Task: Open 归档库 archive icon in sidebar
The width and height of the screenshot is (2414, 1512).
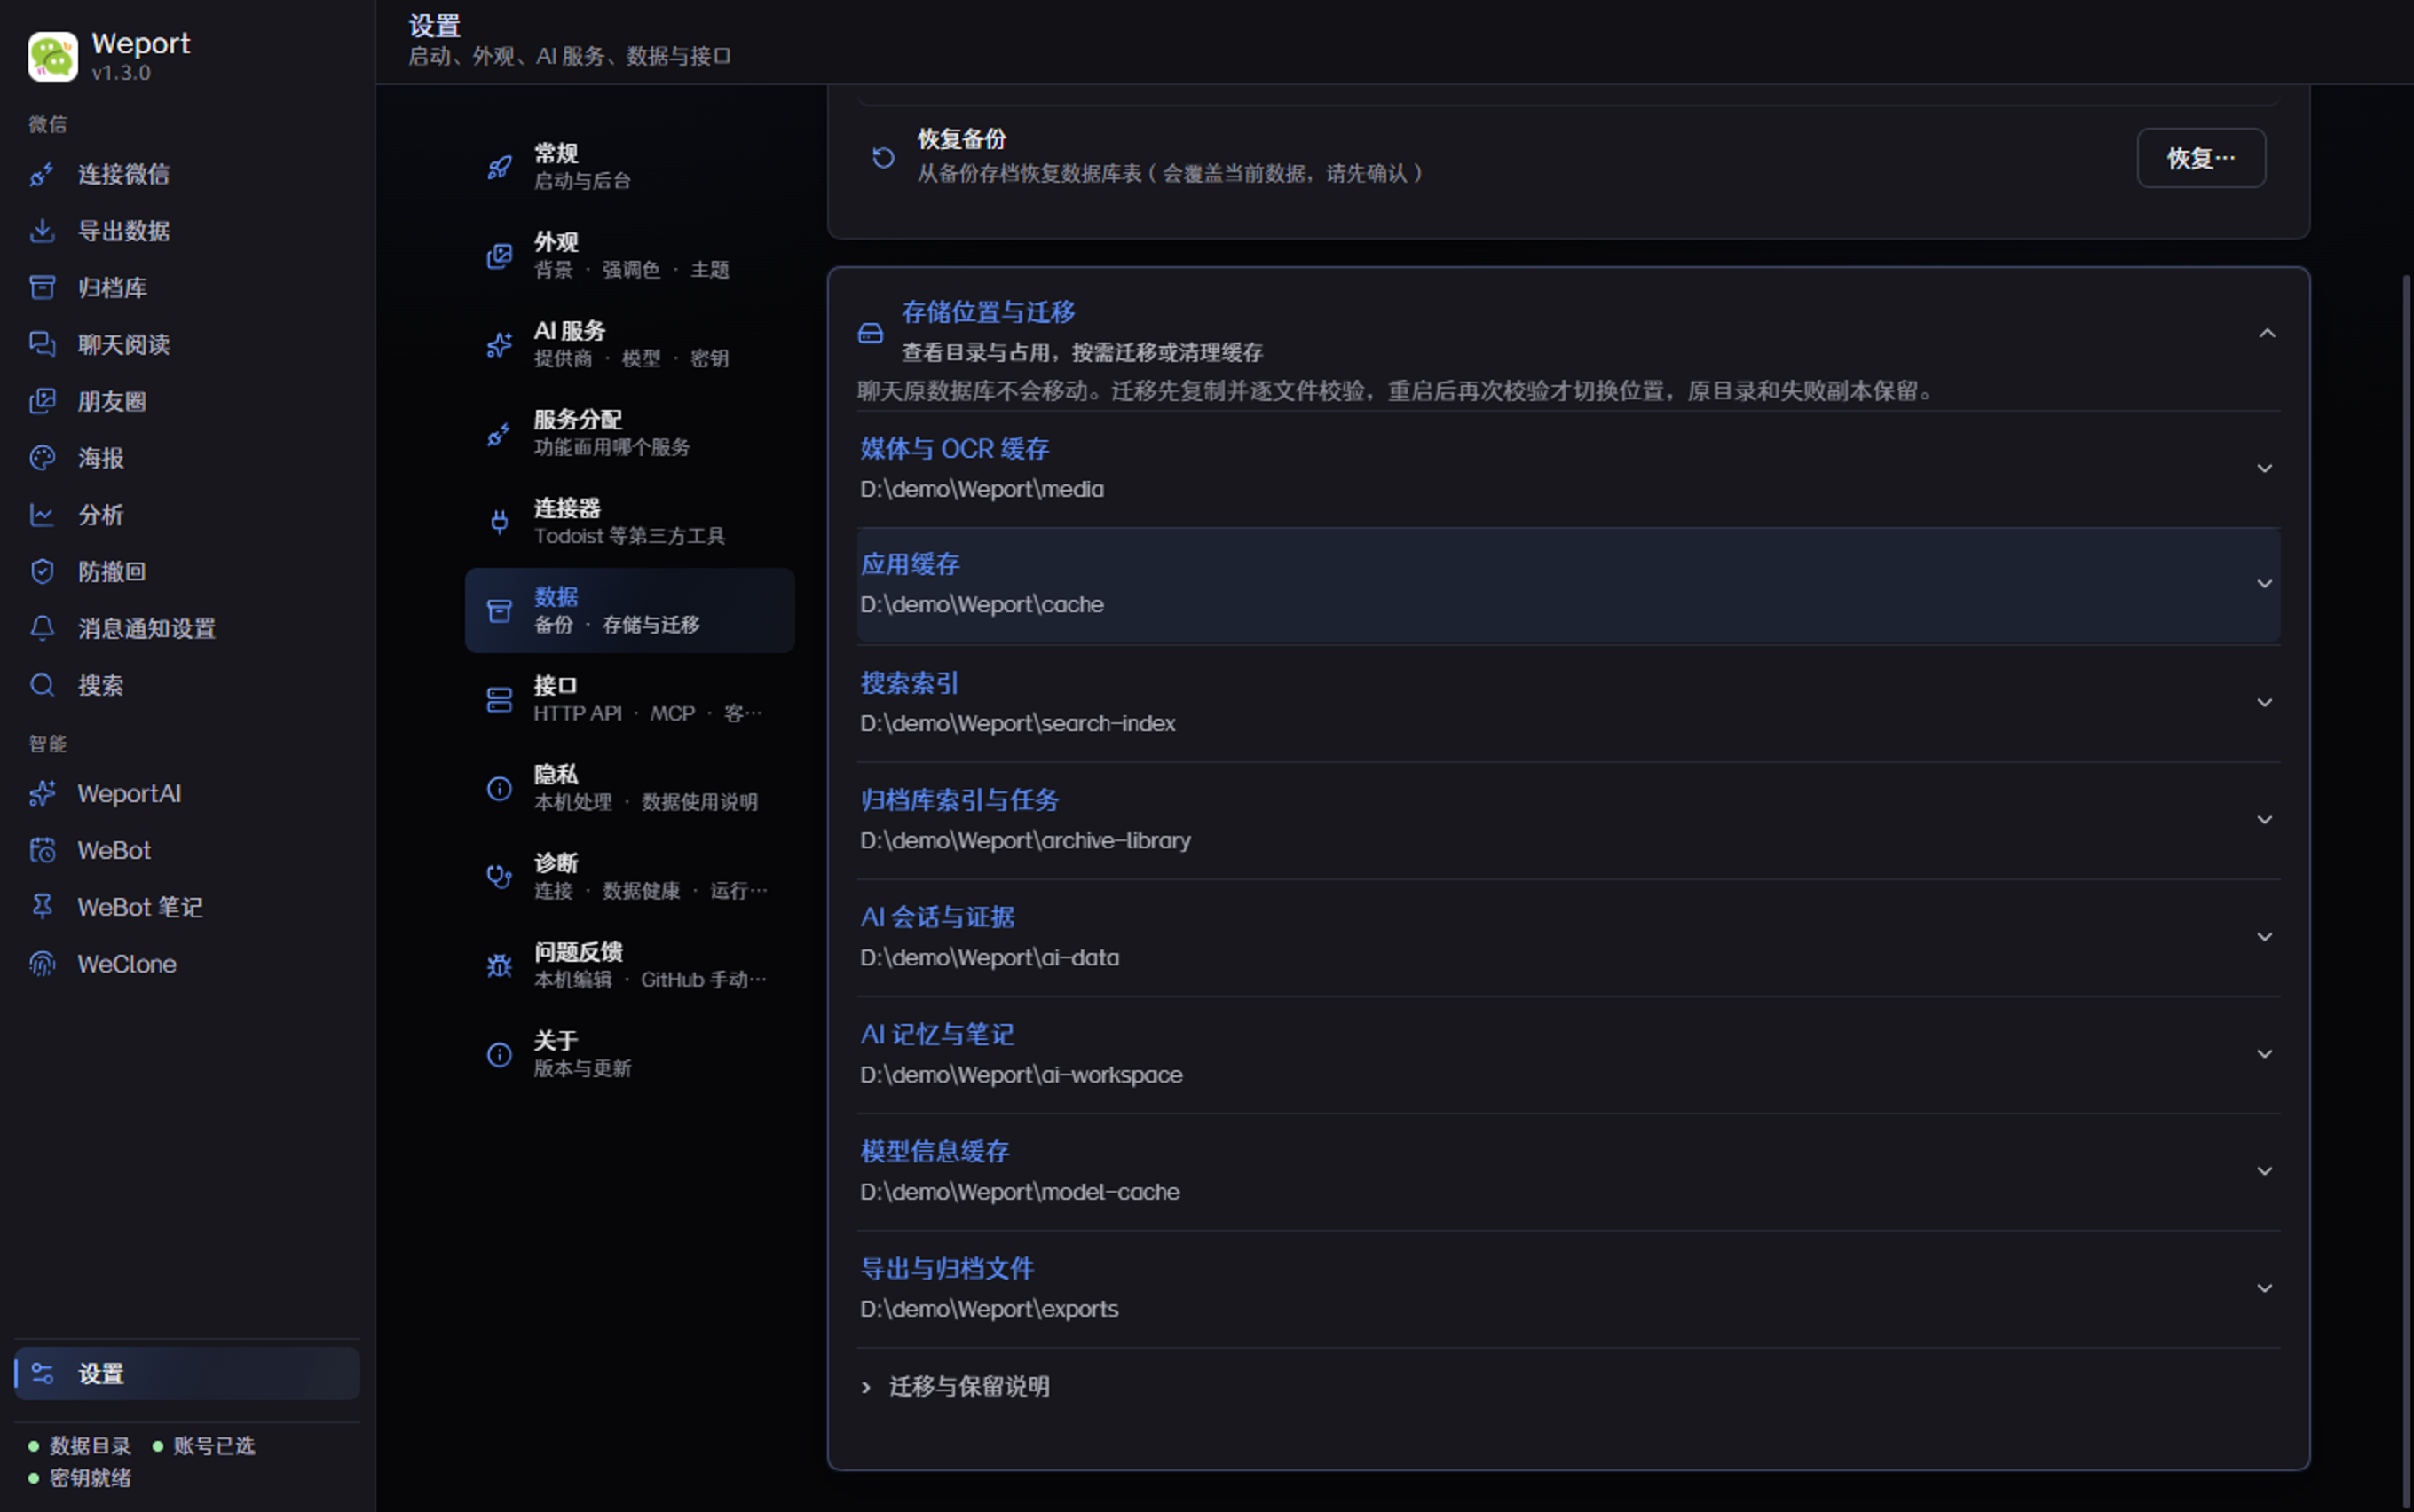Action: [x=42, y=288]
